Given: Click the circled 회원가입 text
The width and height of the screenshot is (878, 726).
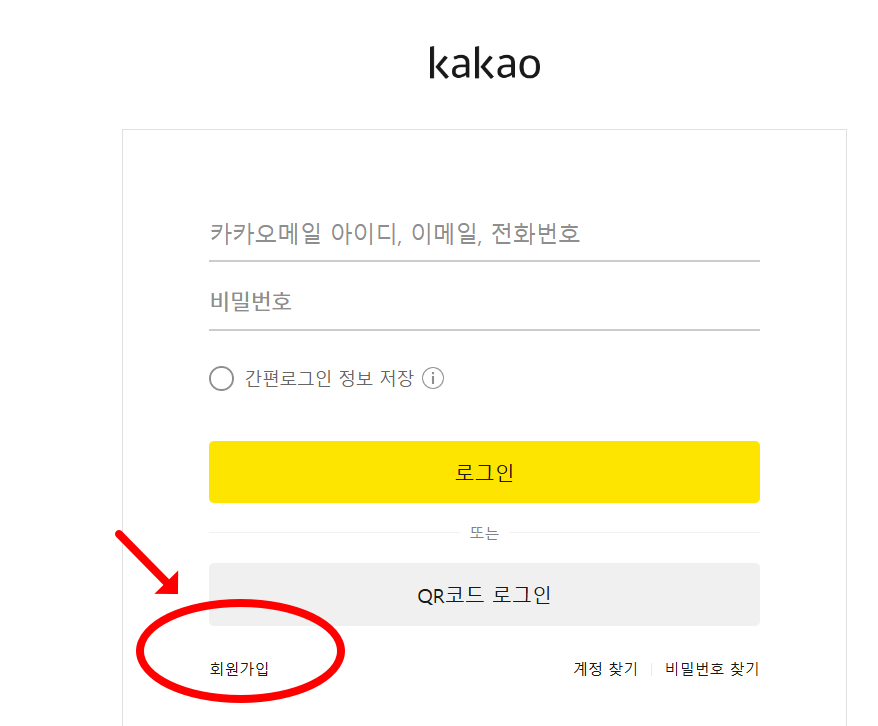Looking at the screenshot, I should click(x=240, y=668).
